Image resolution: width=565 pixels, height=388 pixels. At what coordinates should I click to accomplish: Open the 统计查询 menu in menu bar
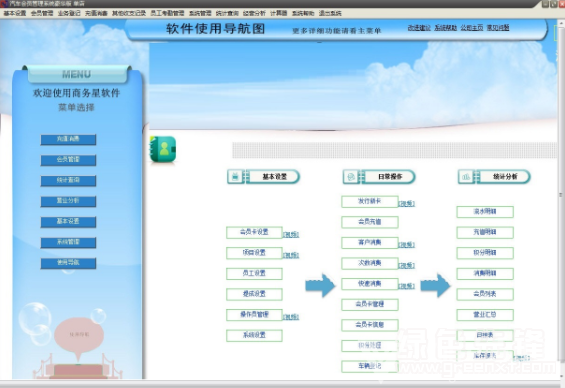pyautogui.click(x=227, y=13)
